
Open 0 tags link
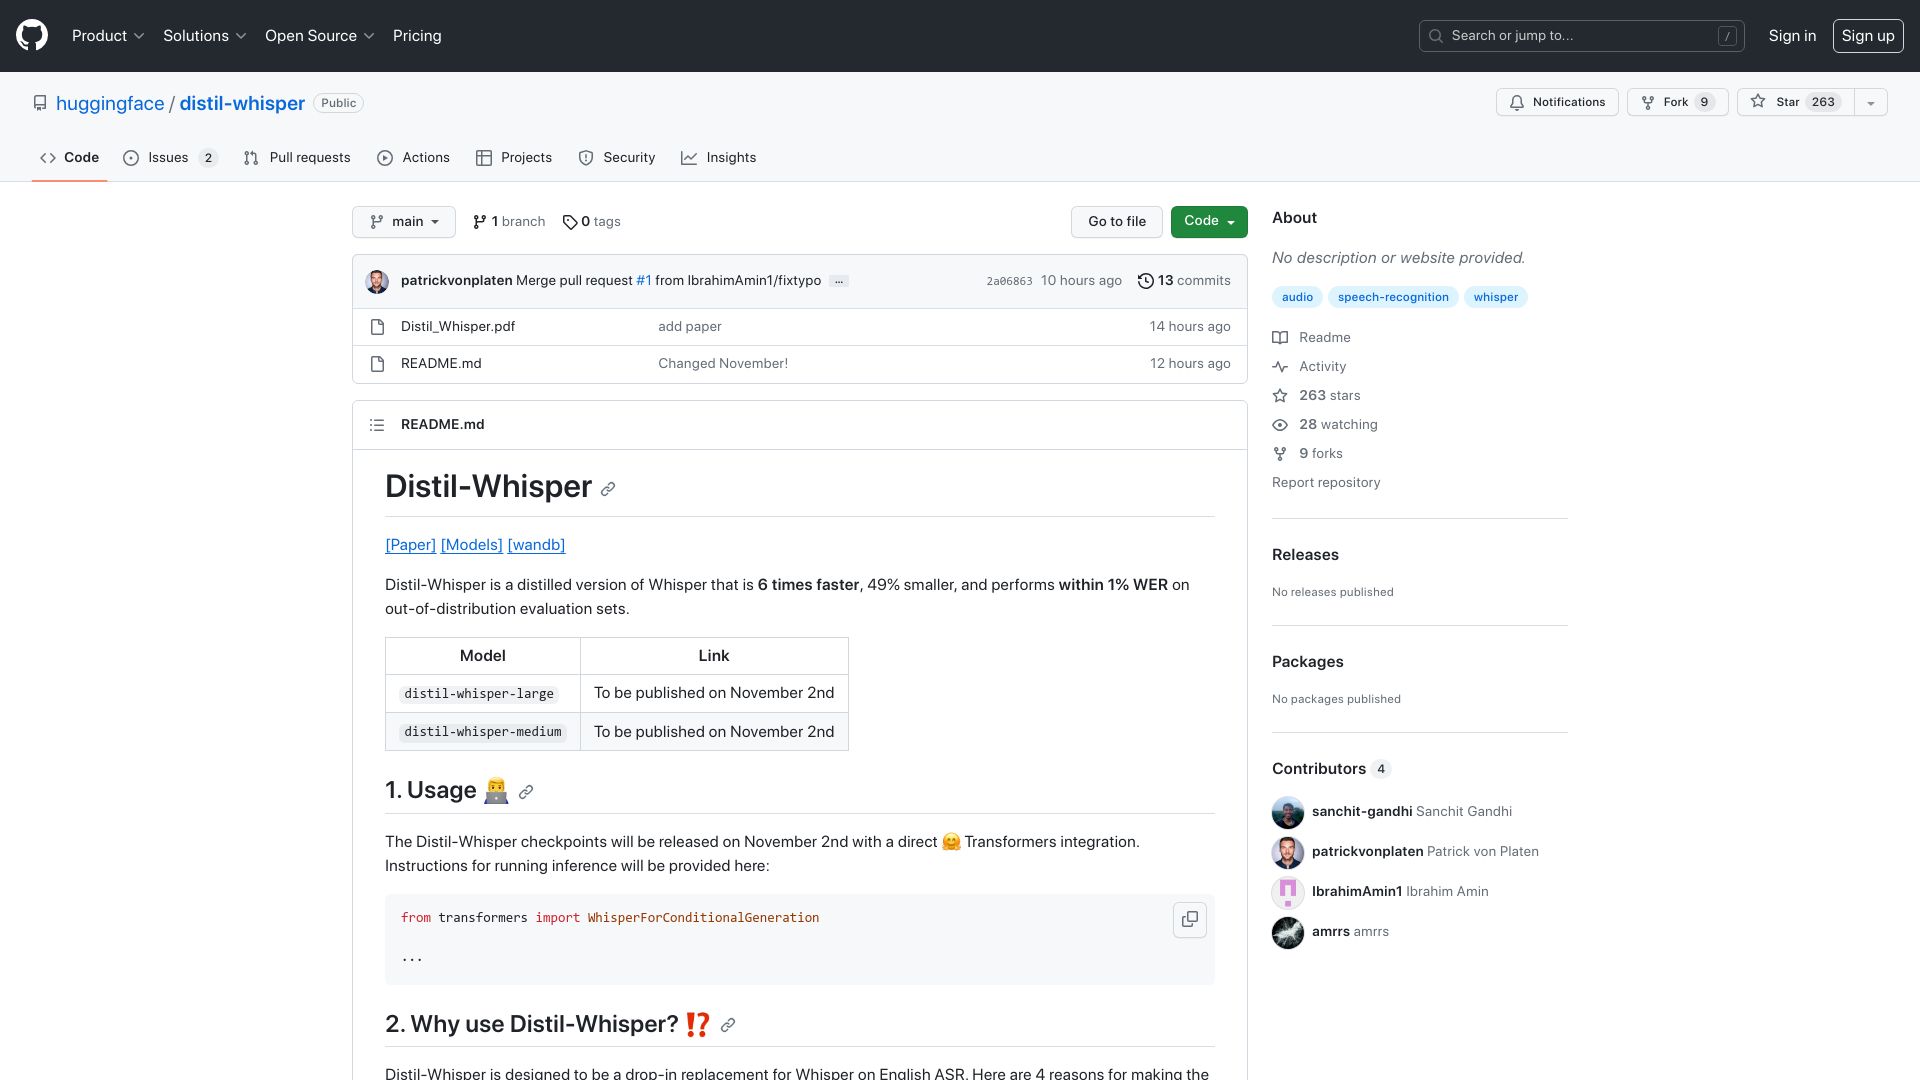(x=591, y=222)
